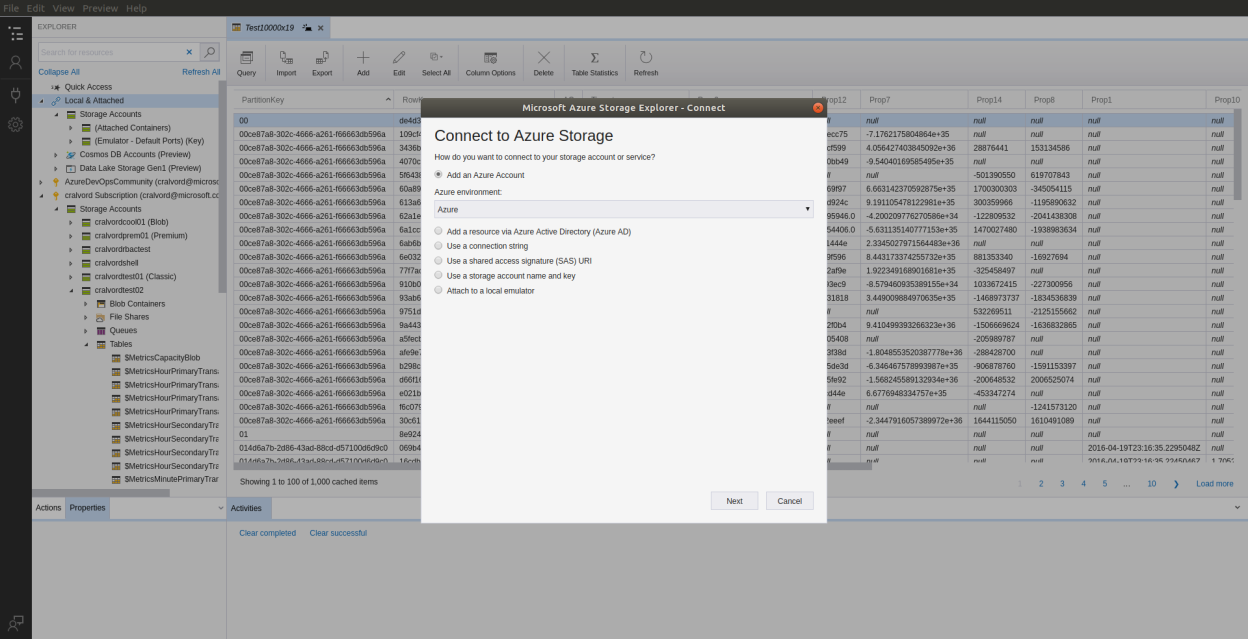The height and width of the screenshot is (639, 1248).
Task: Switch to the Properties tab
Action: point(88,508)
